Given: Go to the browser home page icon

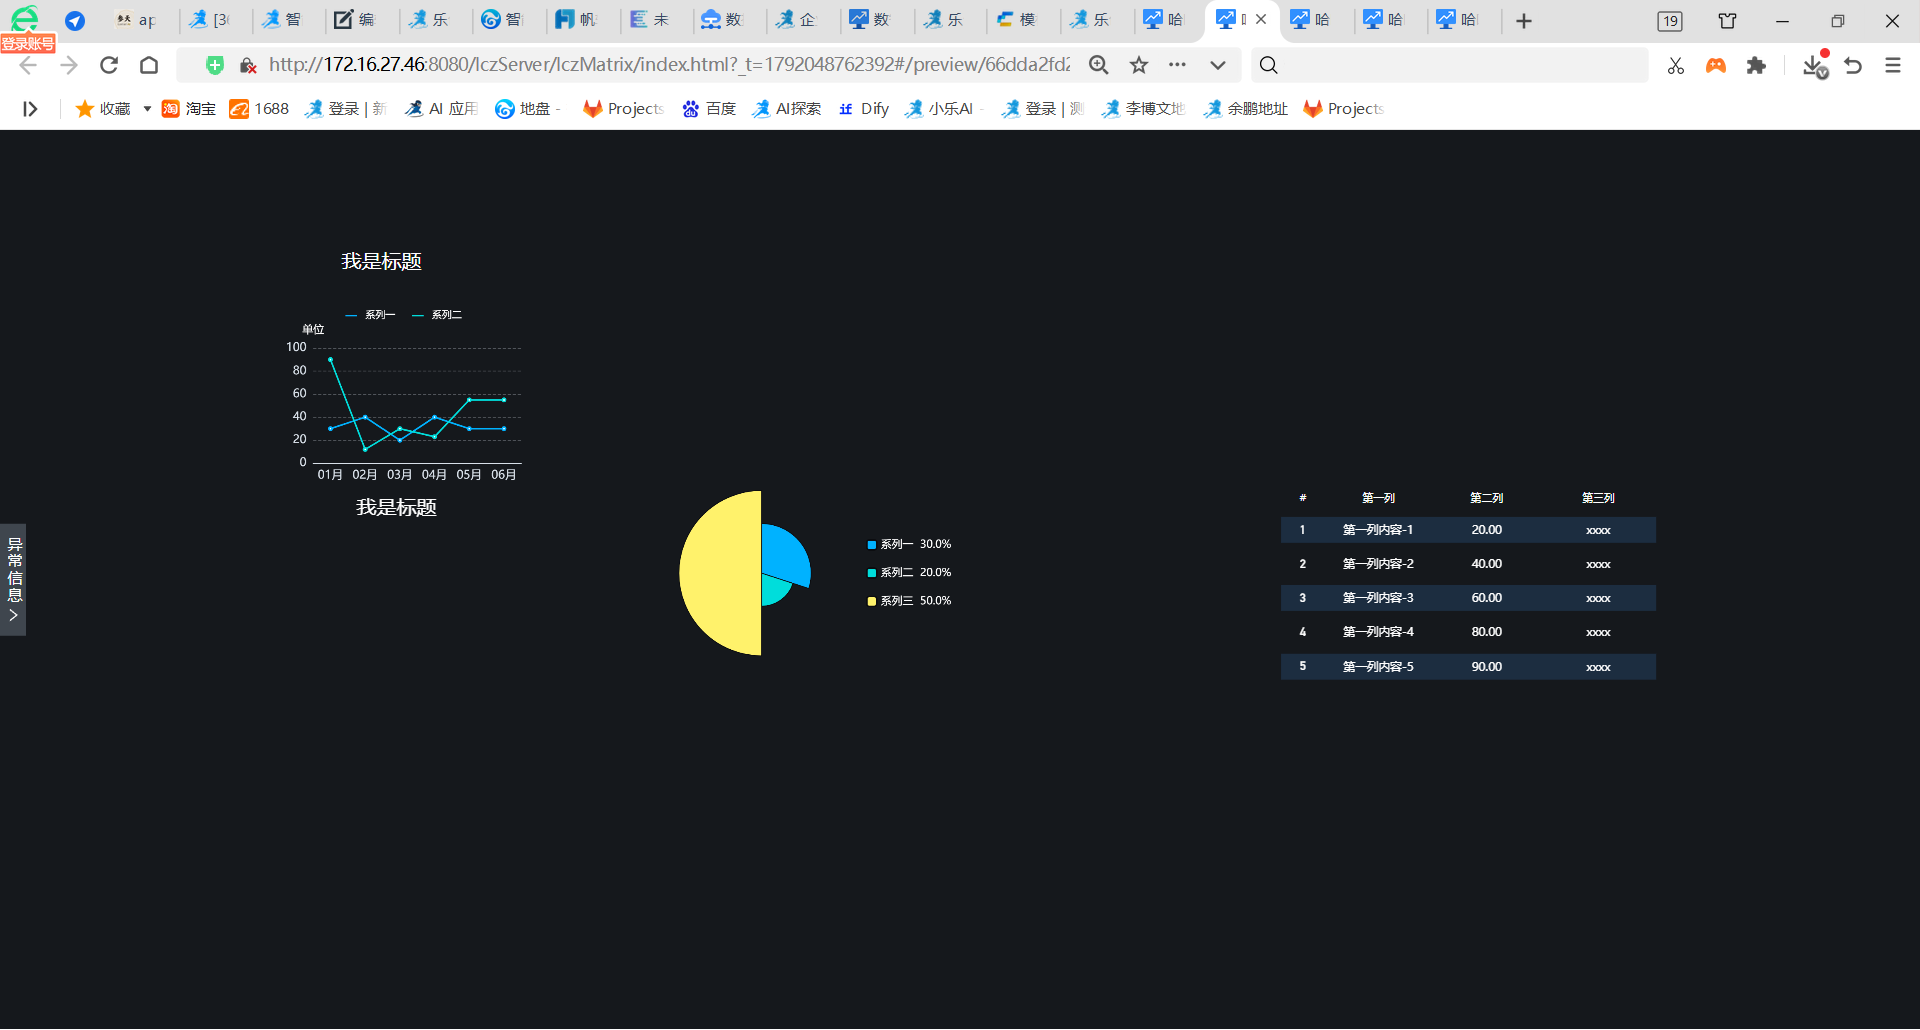Looking at the screenshot, I should pos(149,65).
